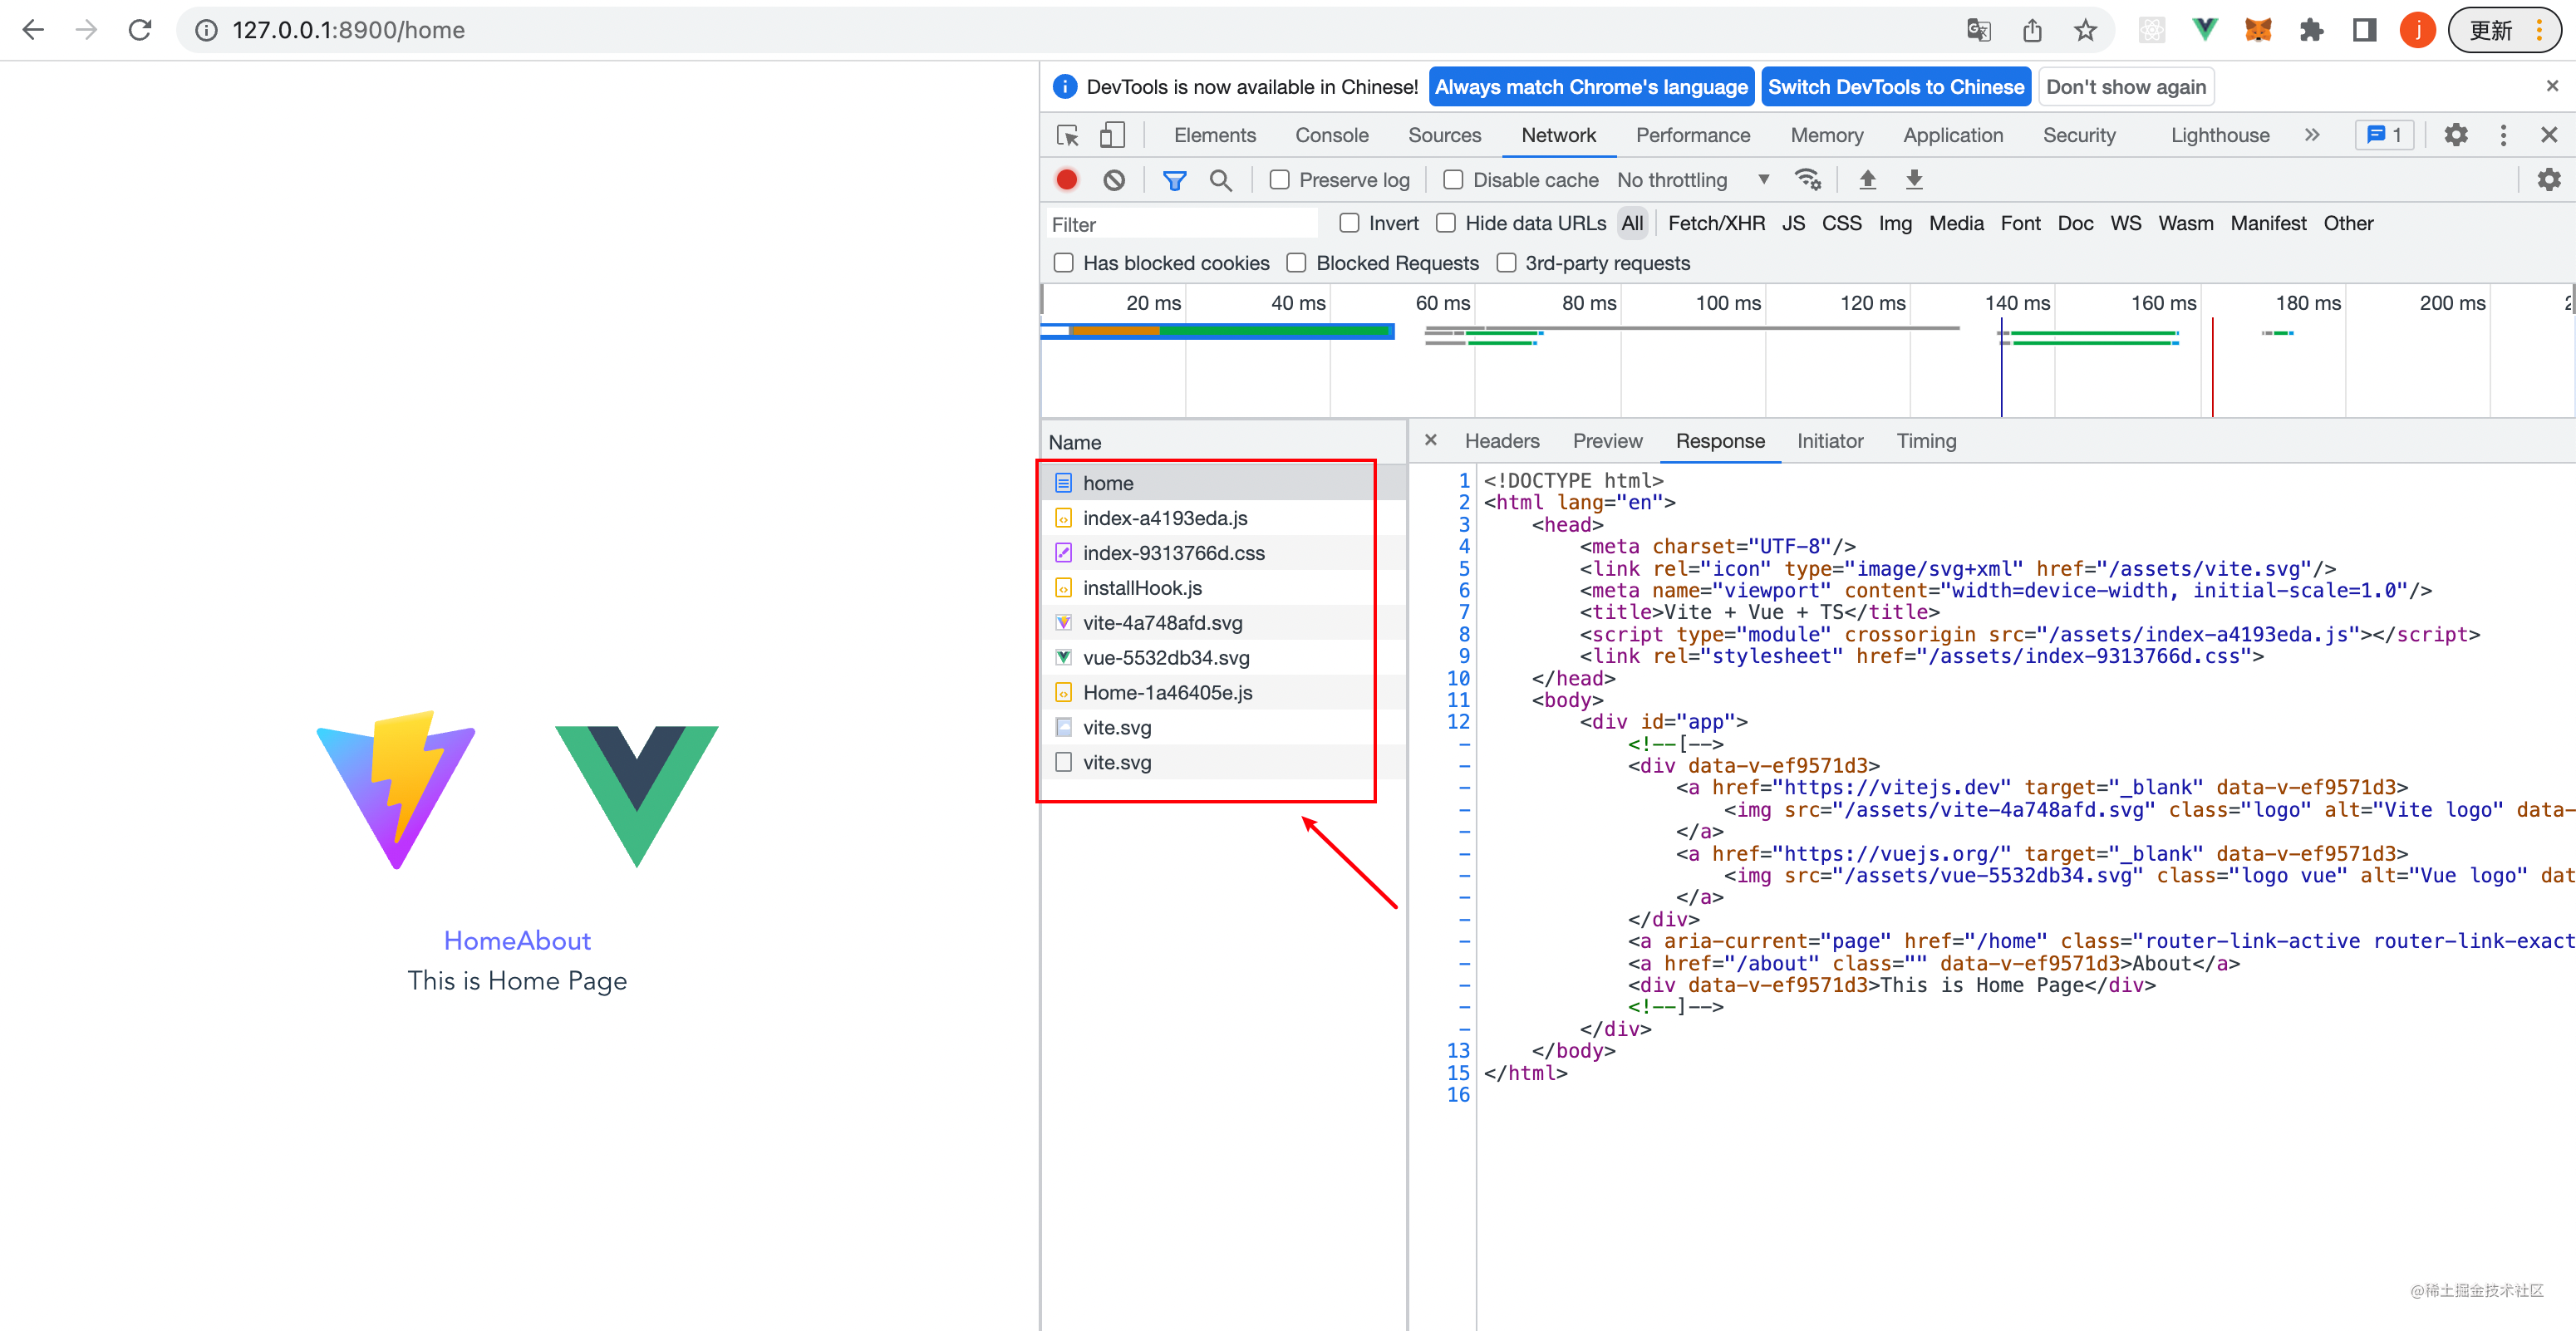The height and width of the screenshot is (1331, 2576).
Task: Click Switch DevTools to Chinese button
Action: (x=1895, y=87)
